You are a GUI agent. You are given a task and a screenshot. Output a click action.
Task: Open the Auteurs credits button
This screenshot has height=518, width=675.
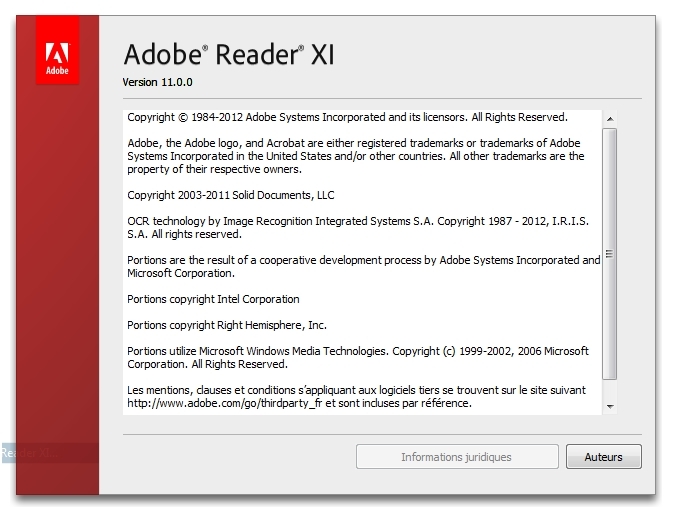coord(604,457)
